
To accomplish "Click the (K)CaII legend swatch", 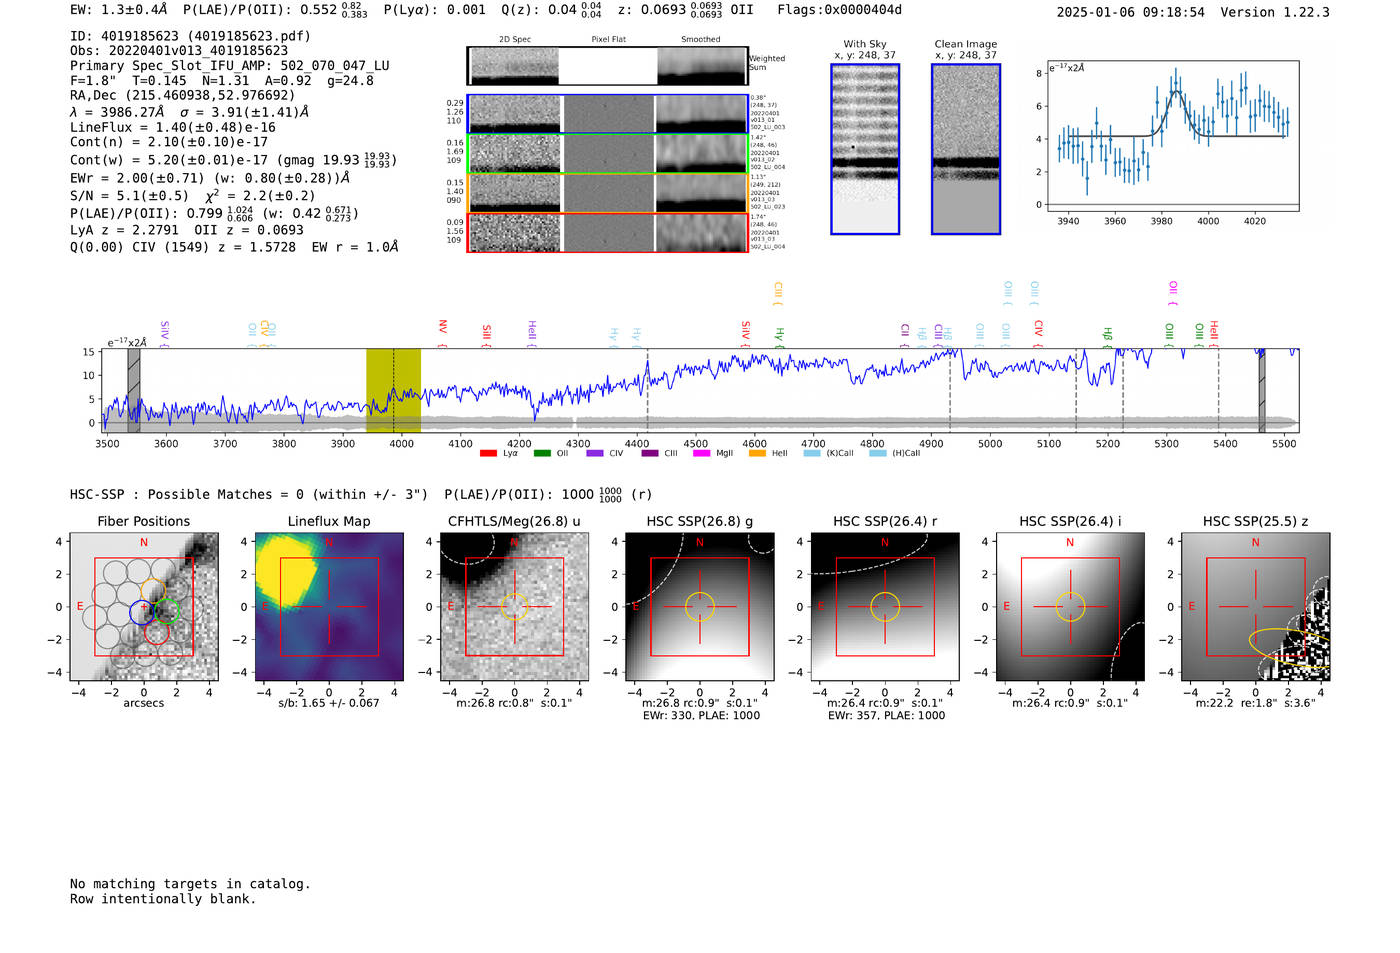I will click(812, 453).
